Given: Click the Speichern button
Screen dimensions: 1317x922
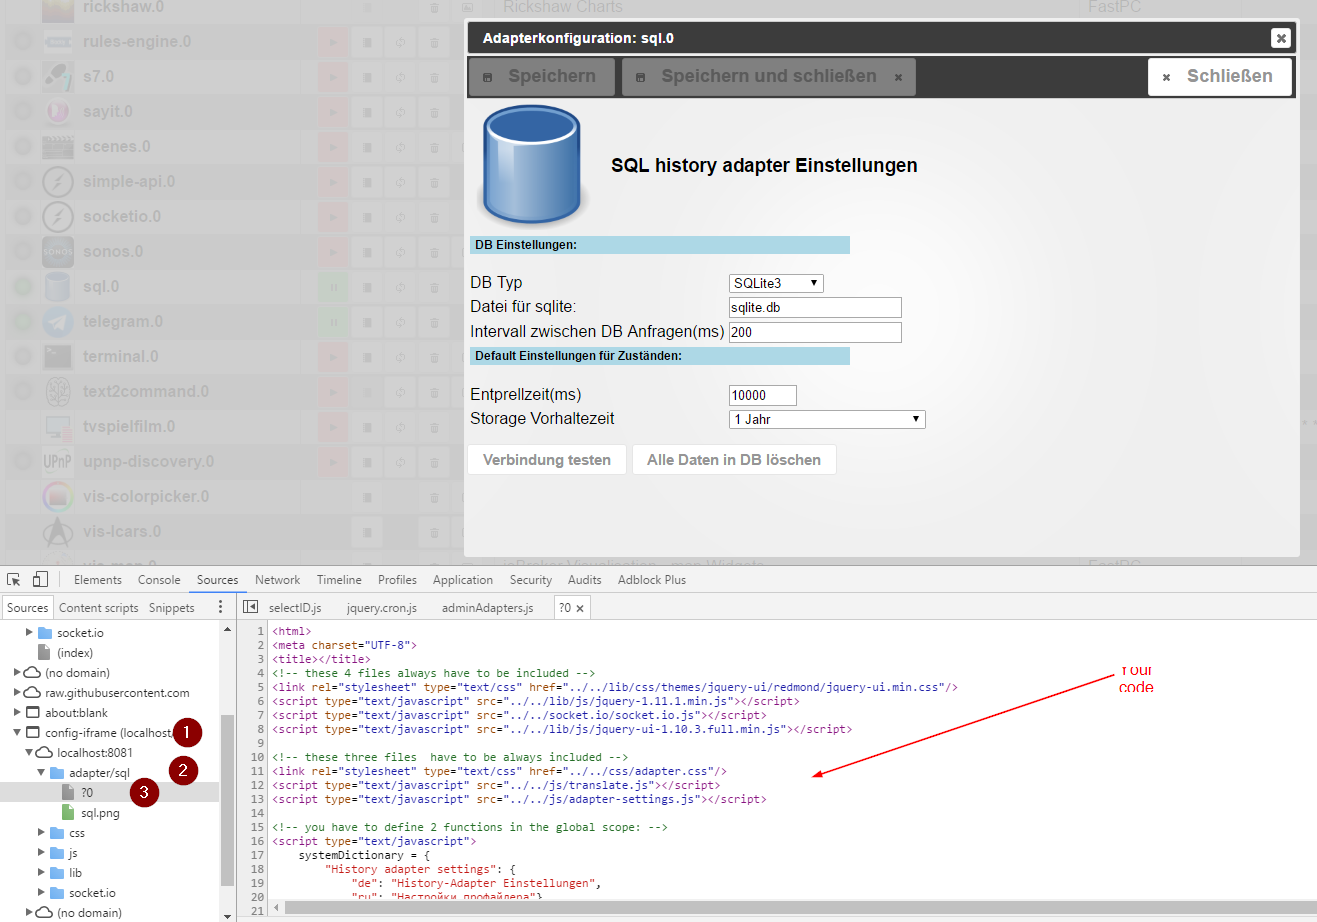Looking at the screenshot, I should pyautogui.click(x=541, y=76).
